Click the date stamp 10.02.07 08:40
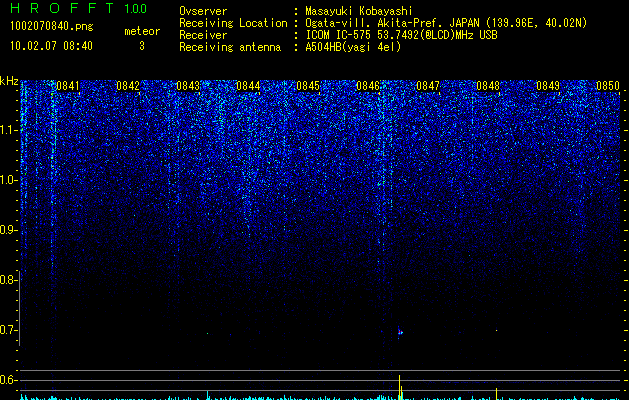 51,46
